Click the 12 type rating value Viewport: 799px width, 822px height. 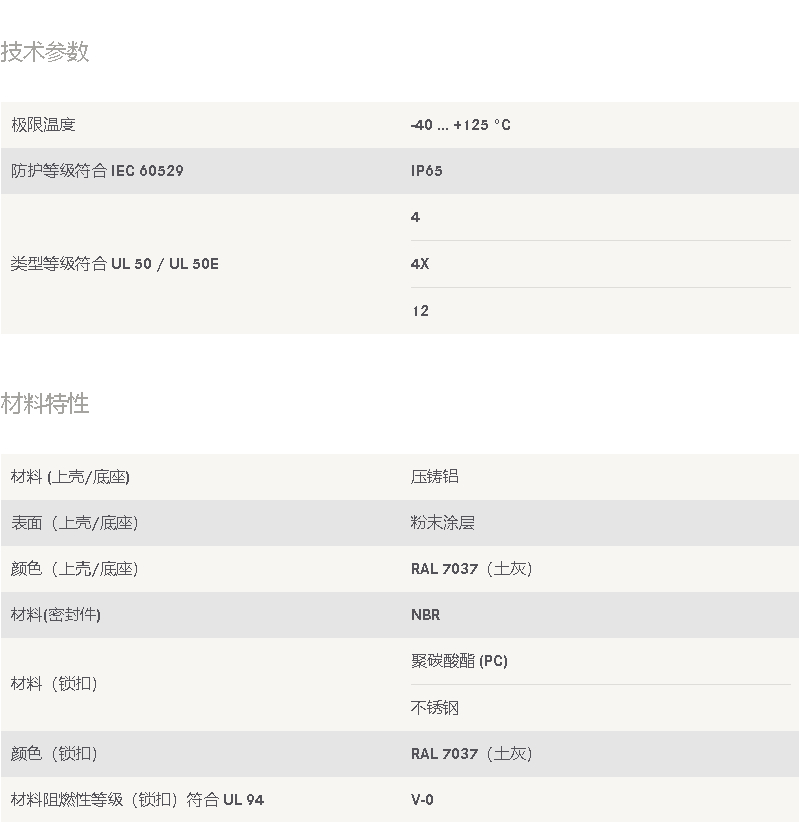click(x=420, y=311)
